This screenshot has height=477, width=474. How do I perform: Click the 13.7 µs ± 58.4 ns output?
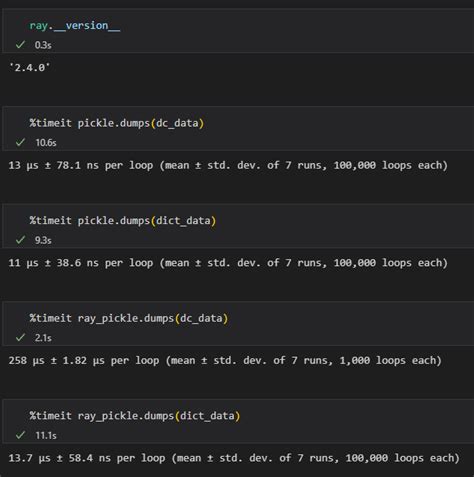pos(234,458)
